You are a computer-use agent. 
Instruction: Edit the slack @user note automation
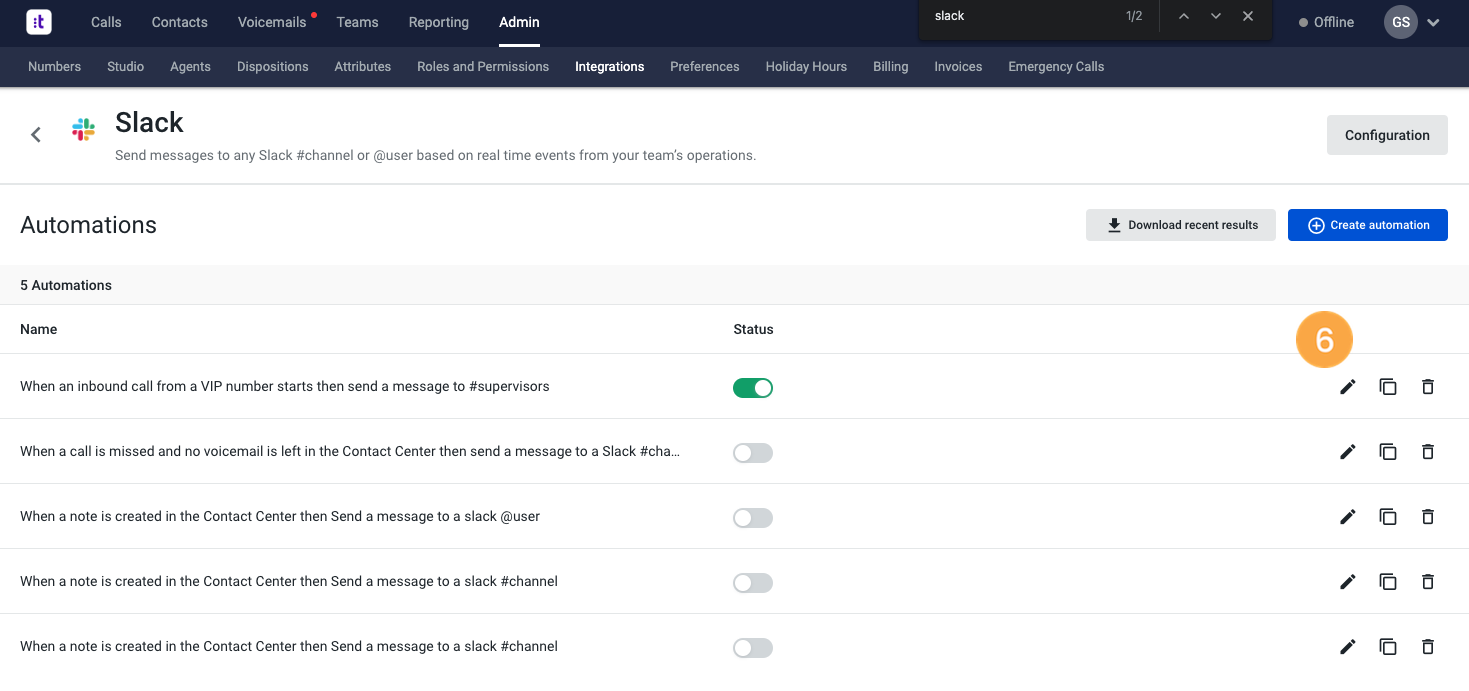(x=1348, y=517)
